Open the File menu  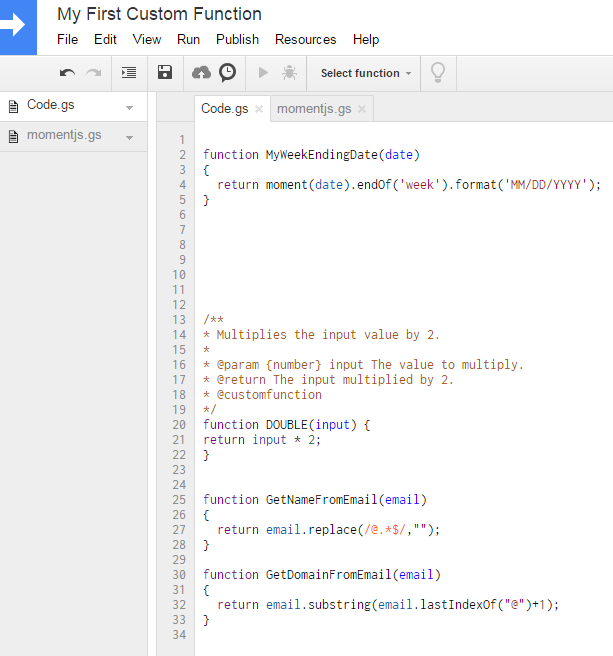67,40
